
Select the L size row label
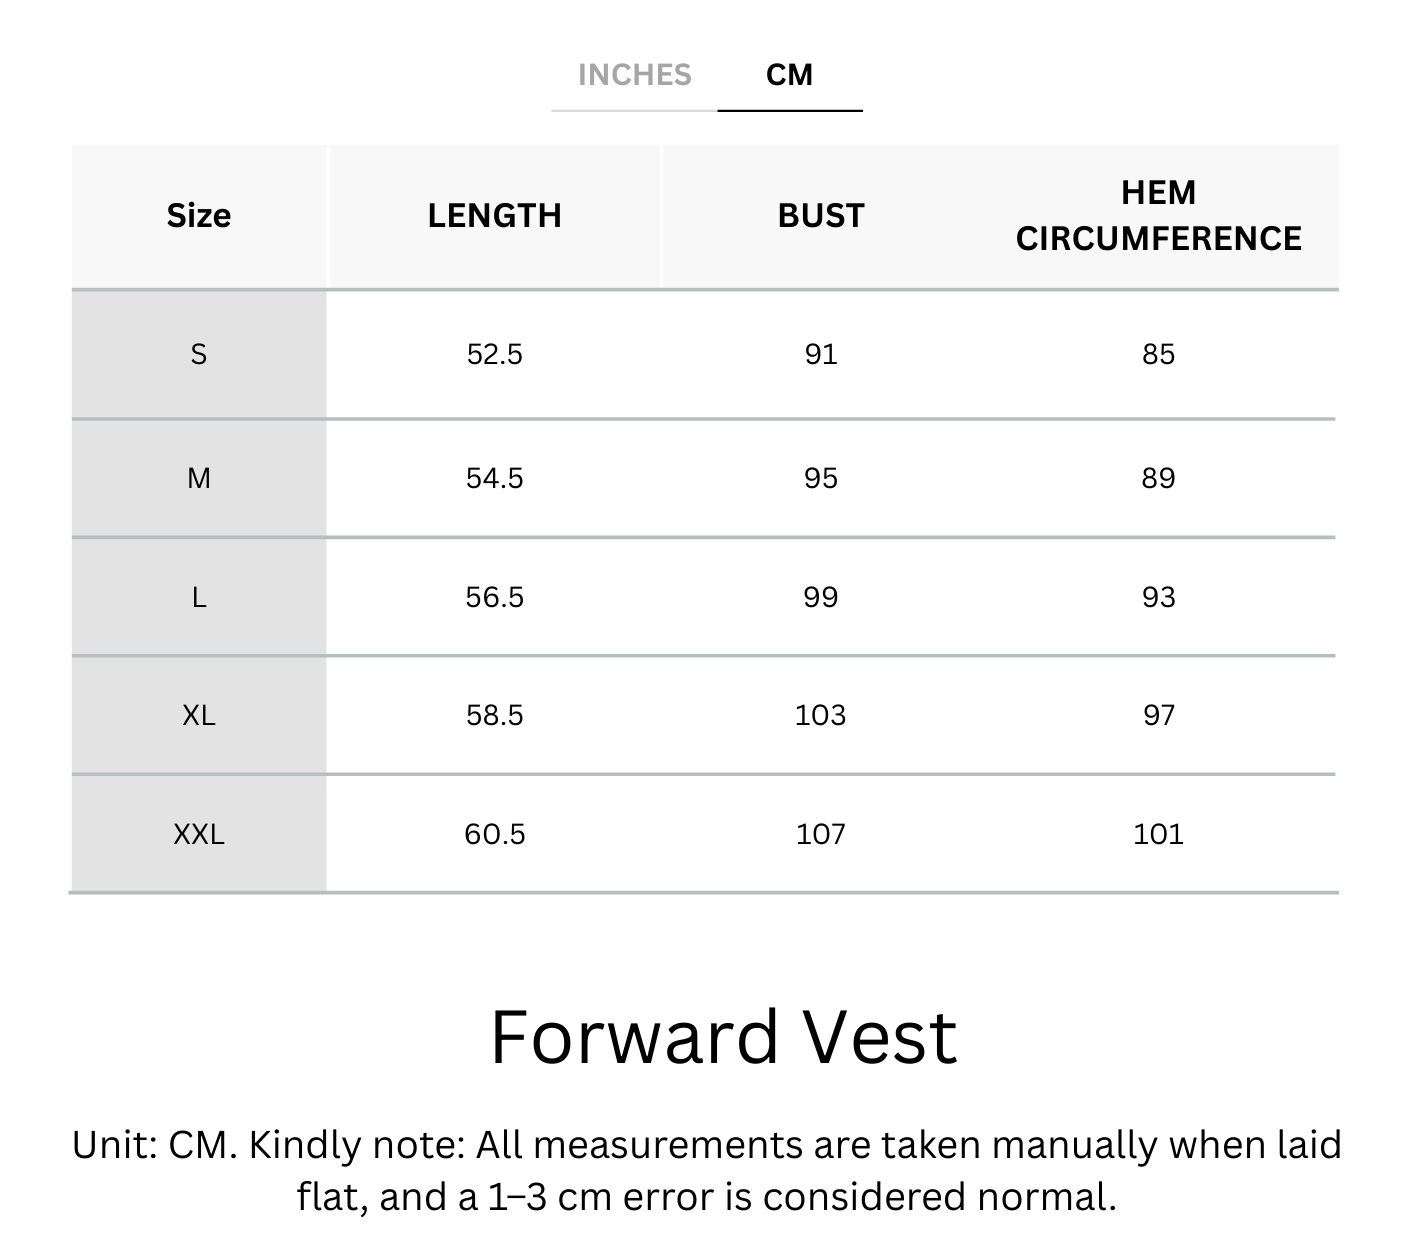[x=199, y=597]
